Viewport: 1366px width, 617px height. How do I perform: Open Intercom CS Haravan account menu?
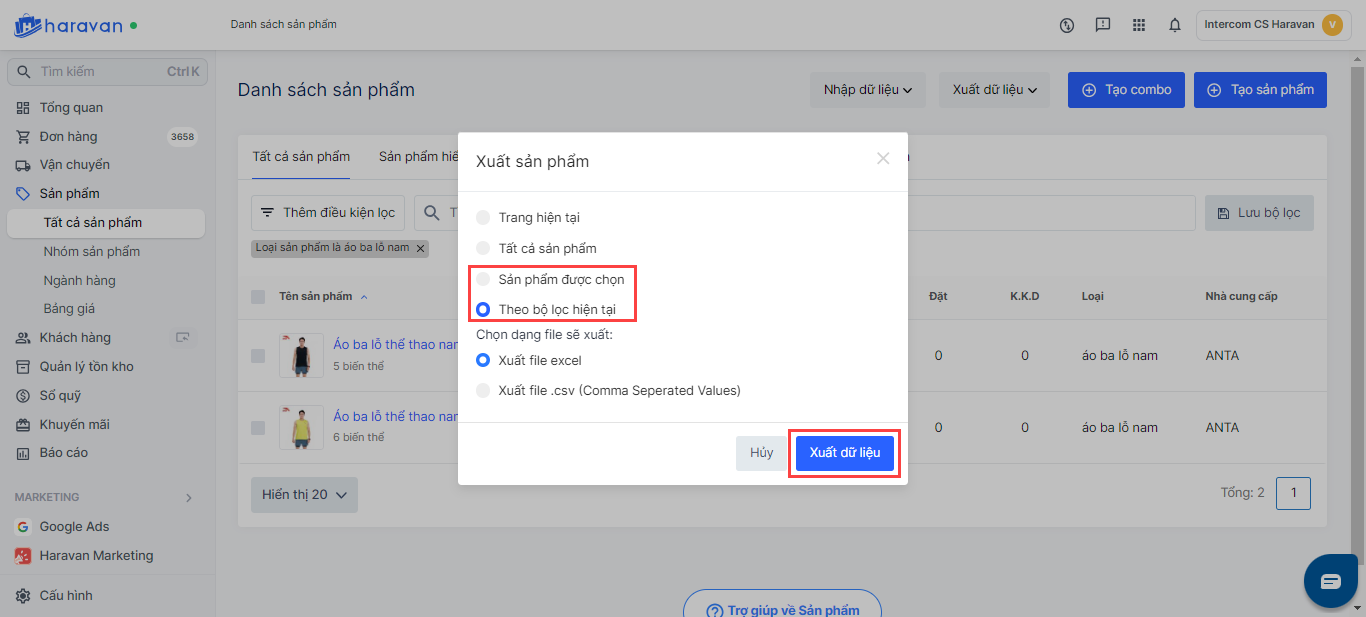point(1273,25)
